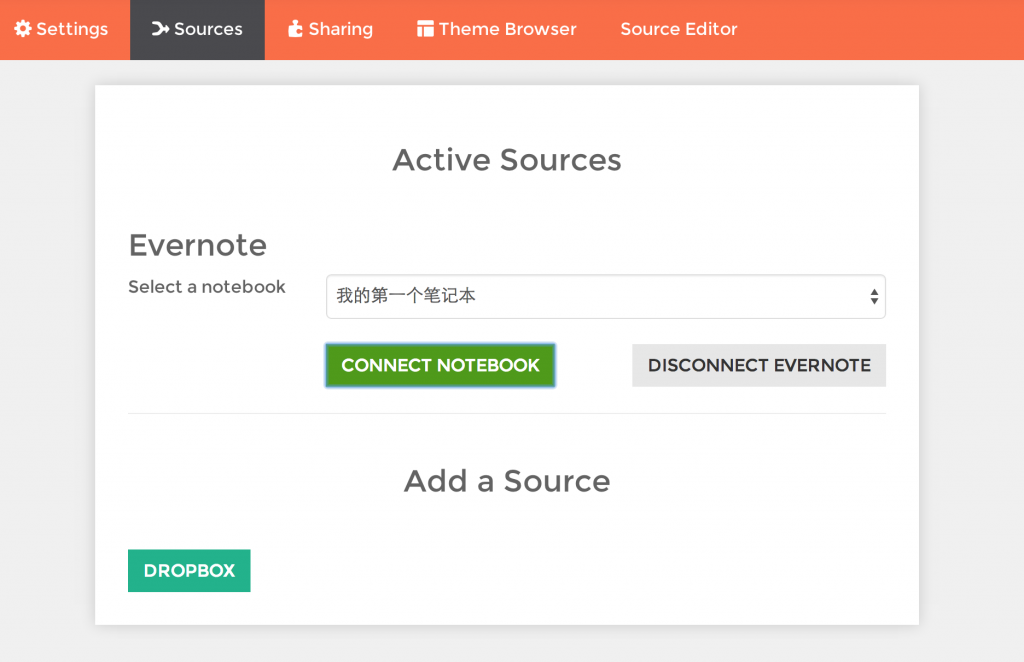Image resolution: width=1024 pixels, height=662 pixels.
Task: Click the Sources arrow icon
Action: click(160, 29)
